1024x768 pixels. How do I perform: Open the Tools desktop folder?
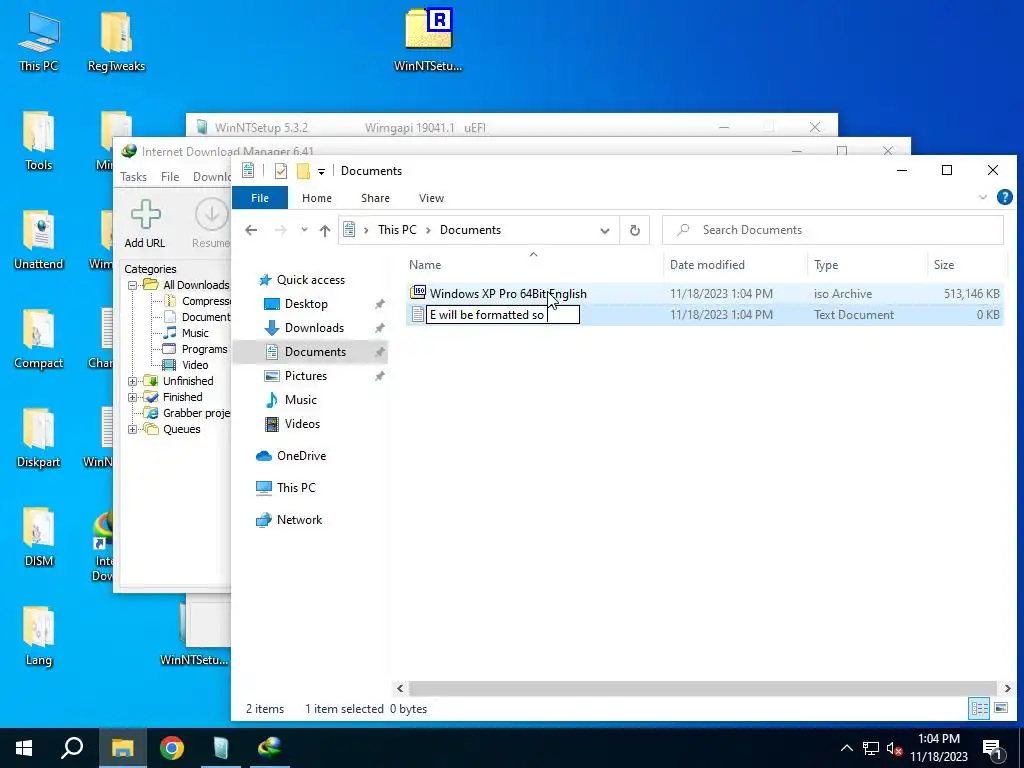[x=39, y=140]
